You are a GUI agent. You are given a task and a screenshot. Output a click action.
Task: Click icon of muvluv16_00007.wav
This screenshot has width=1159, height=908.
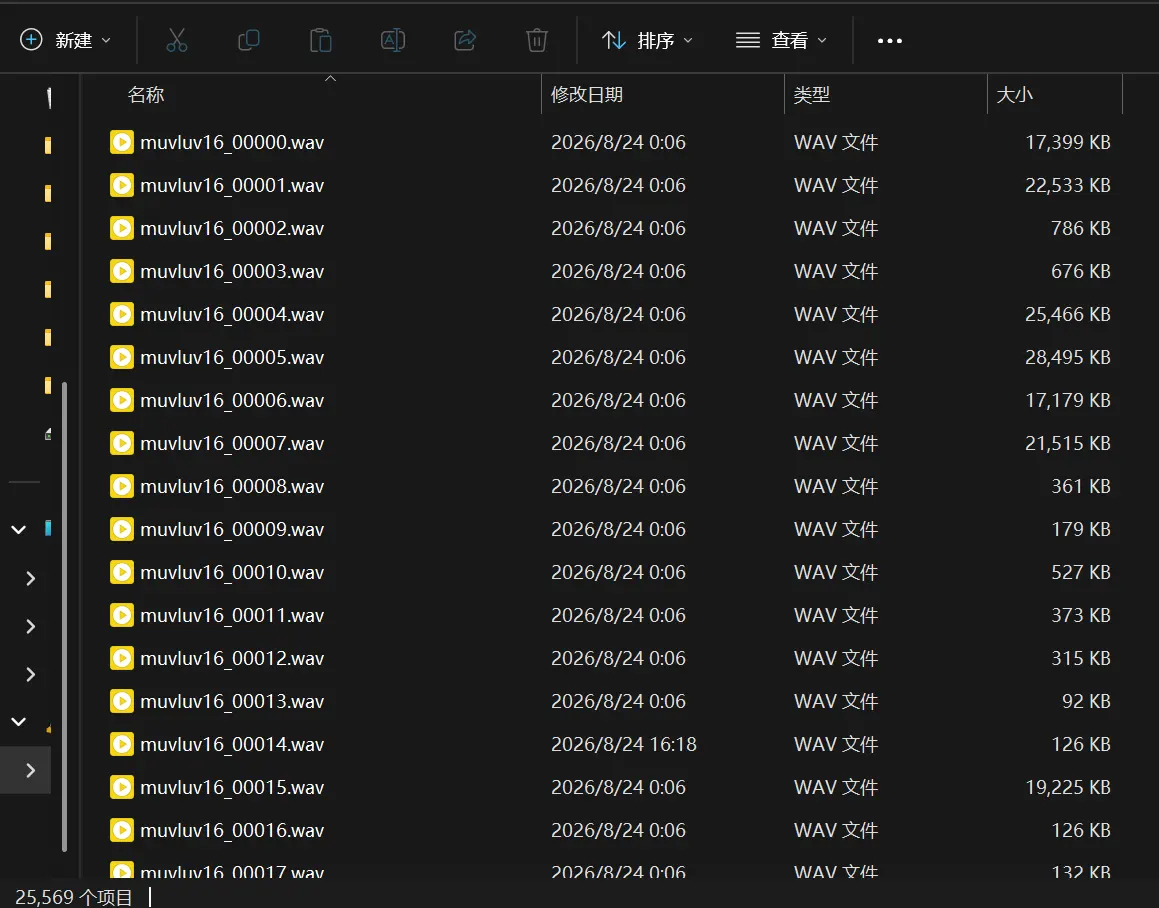click(x=122, y=443)
